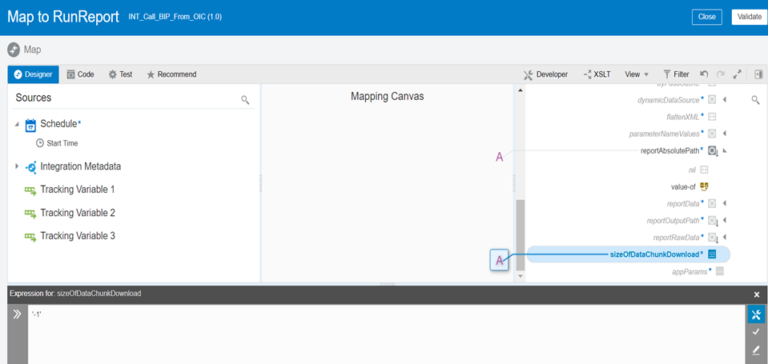Click the Sources search magnifier icon
Viewport: 768px width, 364px height.
[245, 100]
